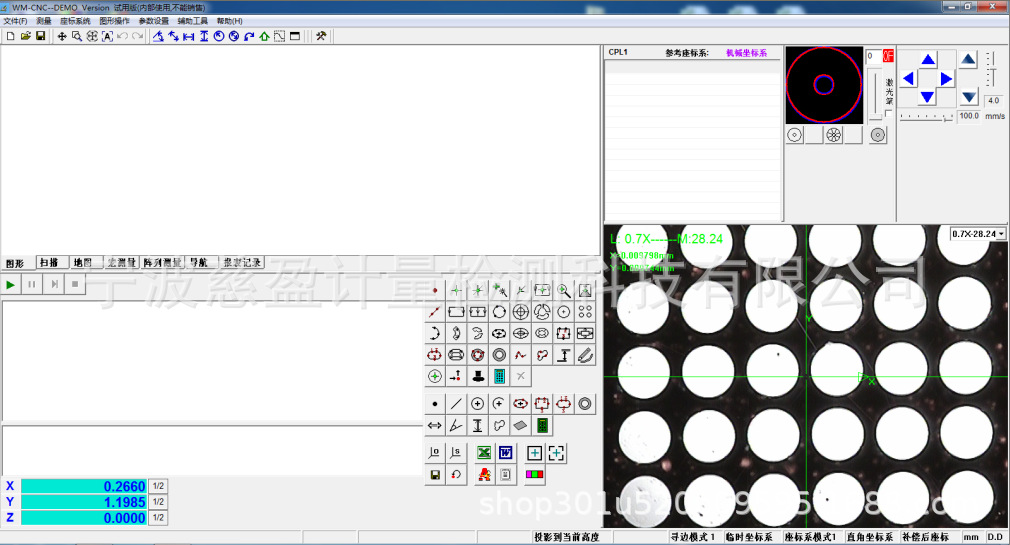Toggle the red OFF light switch
The width and height of the screenshot is (1010, 545).
887,57
